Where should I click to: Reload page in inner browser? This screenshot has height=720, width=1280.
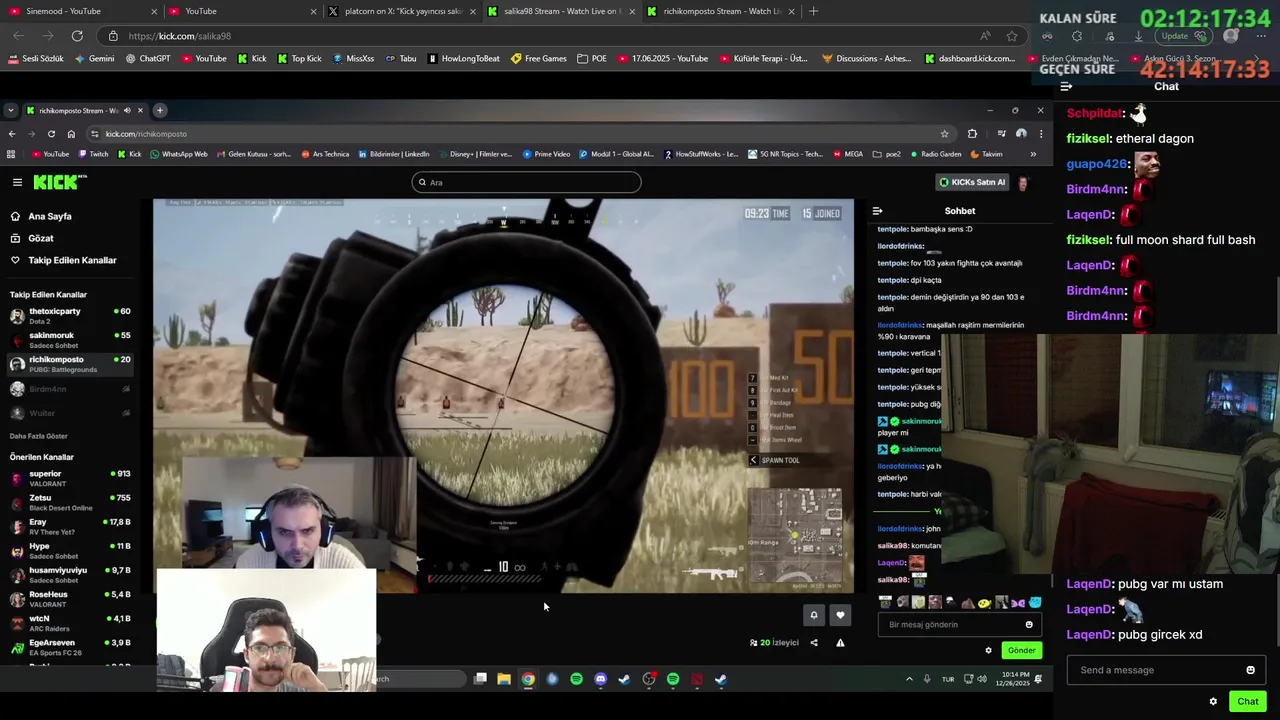click(x=51, y=134)
